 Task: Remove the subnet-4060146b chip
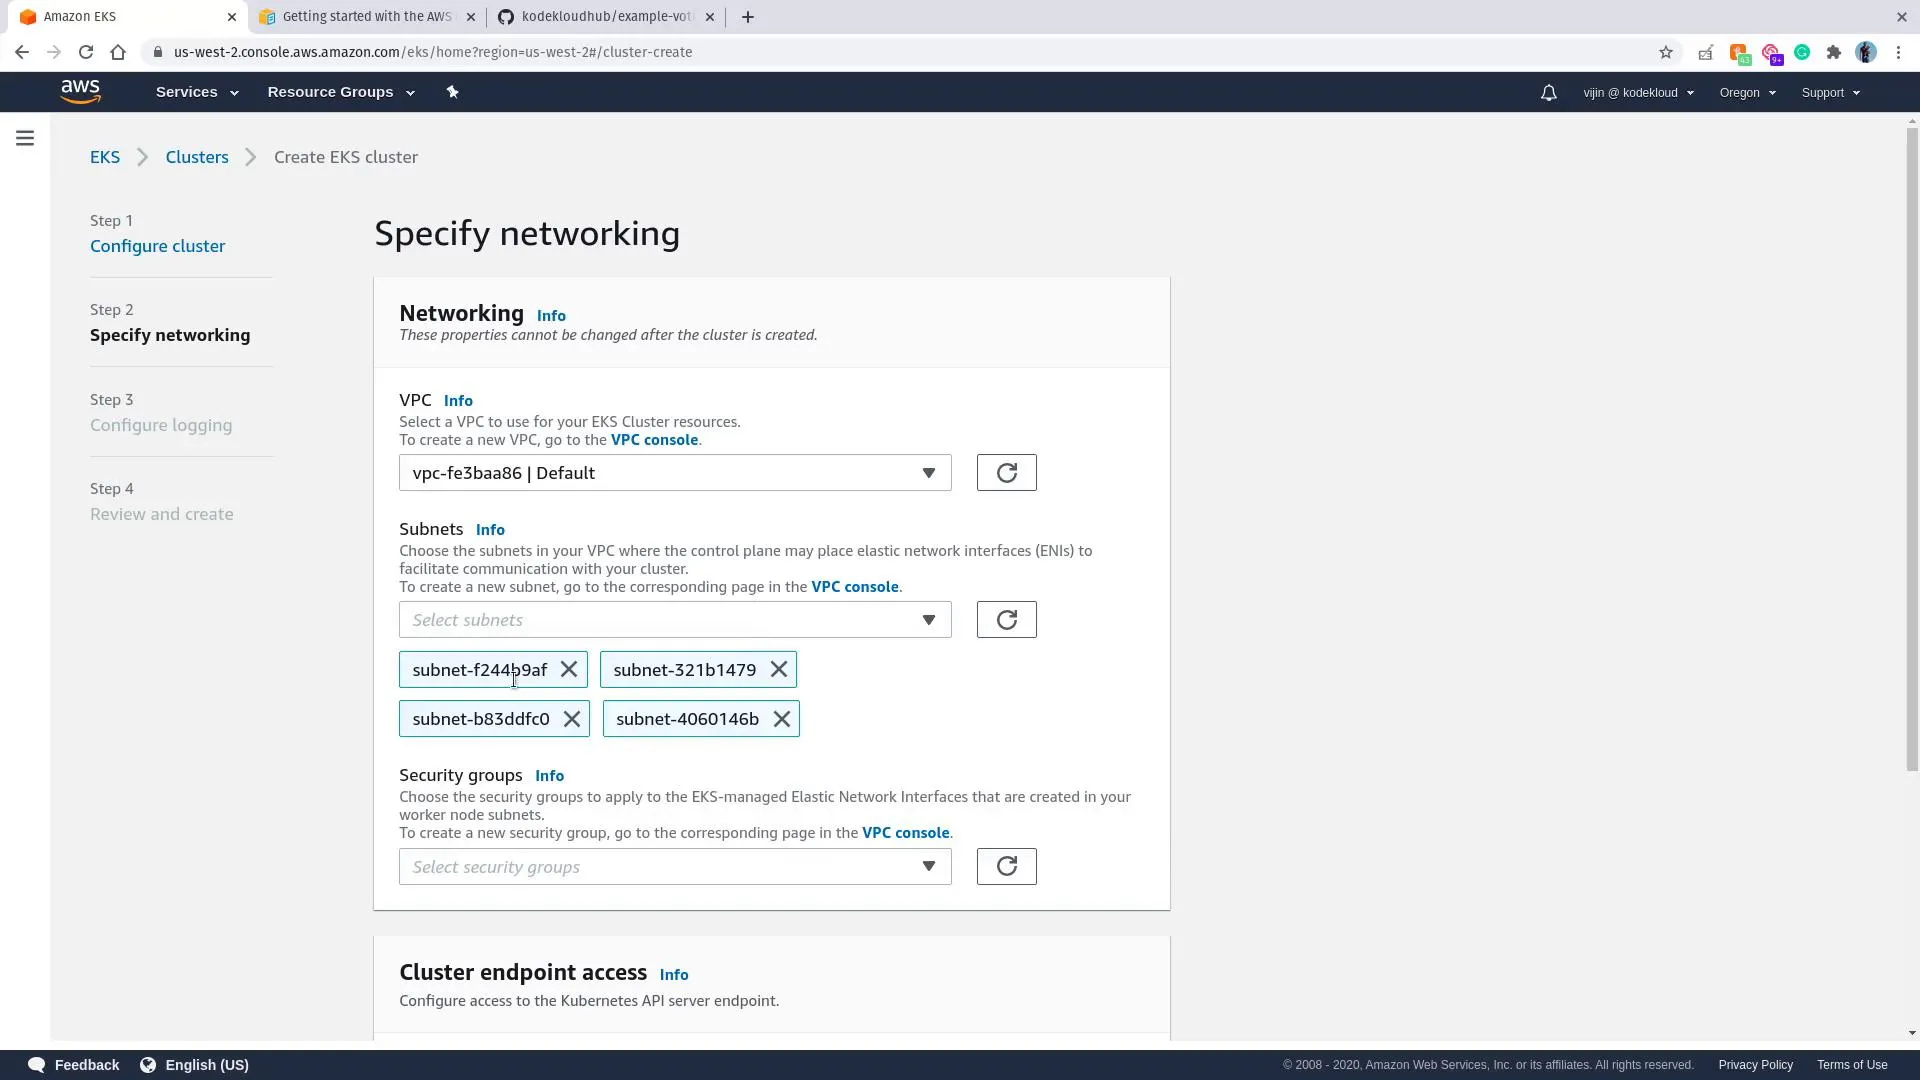781,718
